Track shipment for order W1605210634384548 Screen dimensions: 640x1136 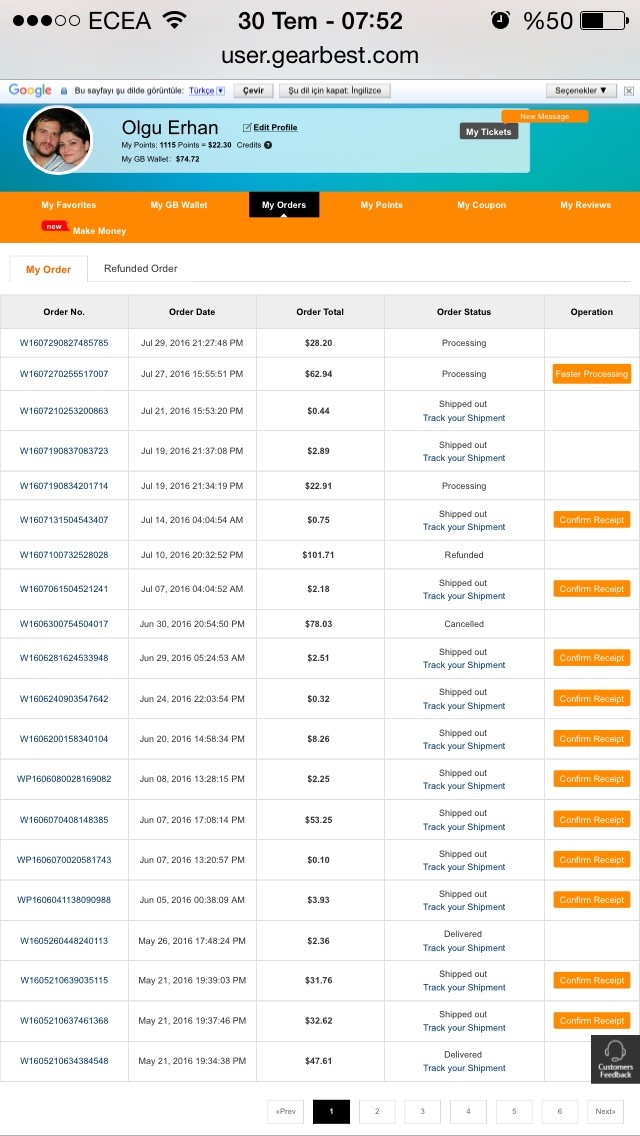(x=464, y=1068)
